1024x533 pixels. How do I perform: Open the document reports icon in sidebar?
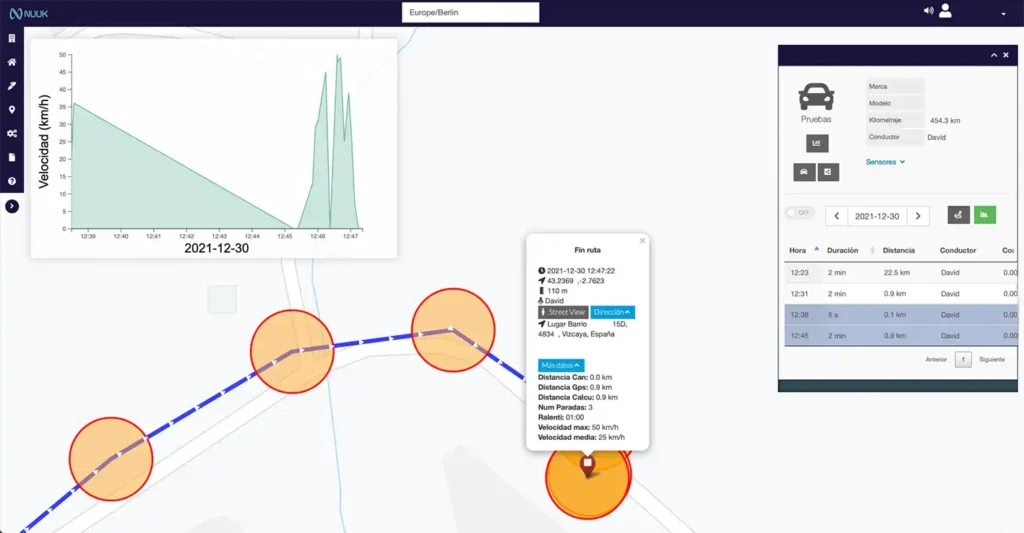12,158
